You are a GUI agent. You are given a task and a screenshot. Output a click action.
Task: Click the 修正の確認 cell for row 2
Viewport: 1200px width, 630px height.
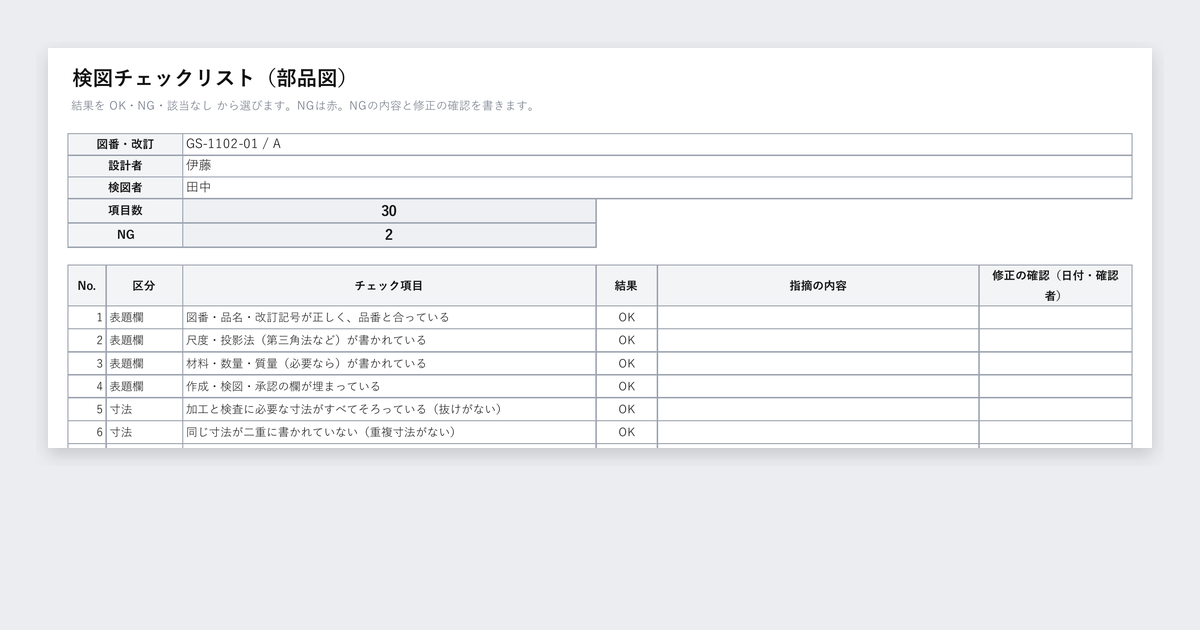pos(1055,340)
